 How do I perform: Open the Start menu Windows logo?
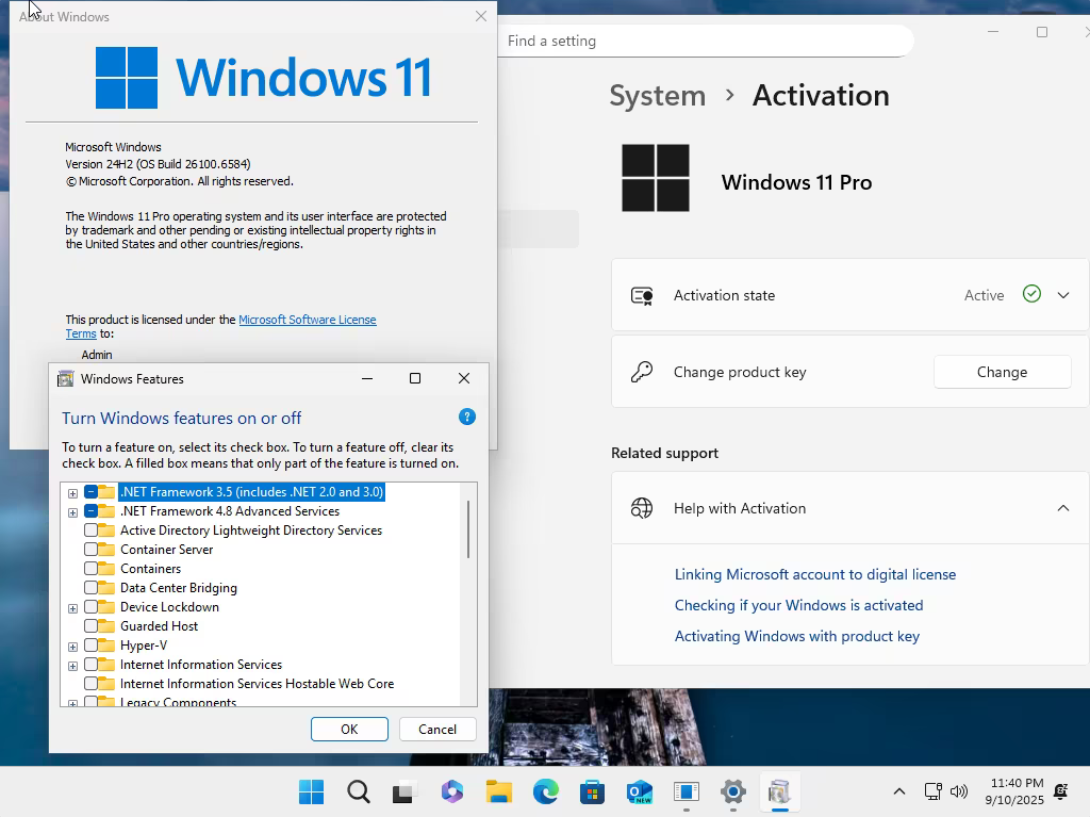point(311,791)
